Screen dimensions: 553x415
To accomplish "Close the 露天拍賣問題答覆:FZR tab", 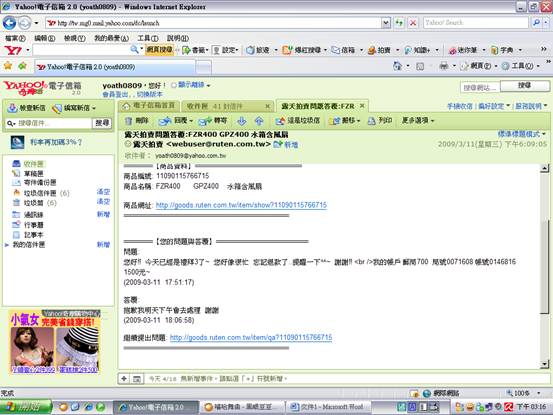I will click(x=362, y=106).
